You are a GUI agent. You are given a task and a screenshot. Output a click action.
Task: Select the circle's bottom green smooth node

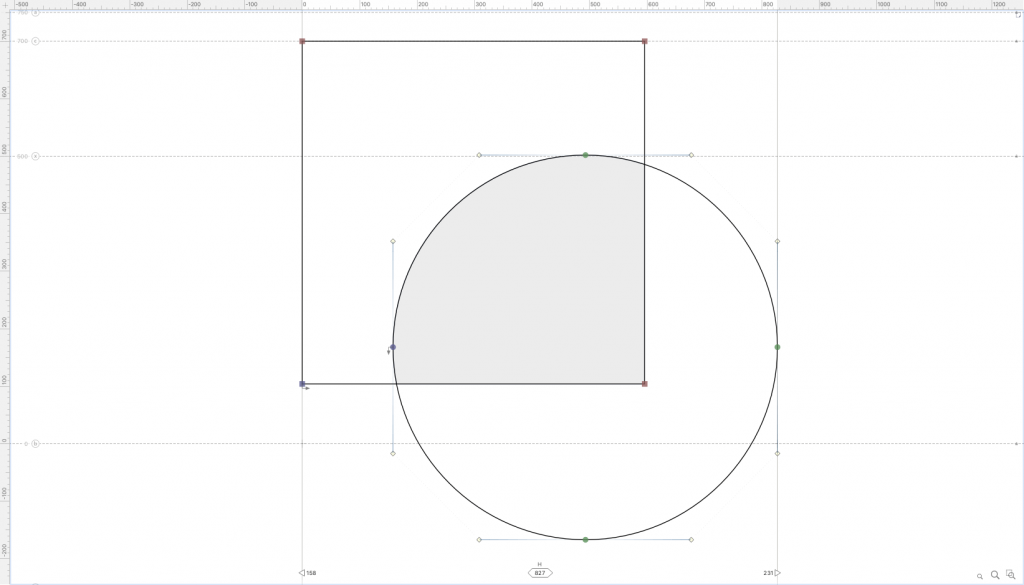coord(585,540)
